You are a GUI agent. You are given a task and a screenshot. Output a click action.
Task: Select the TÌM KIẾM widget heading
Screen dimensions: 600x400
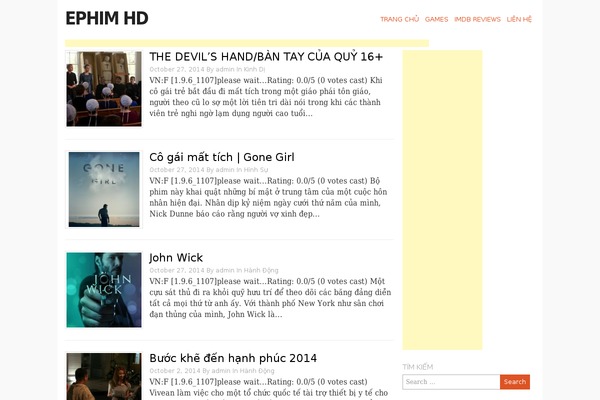418,367
